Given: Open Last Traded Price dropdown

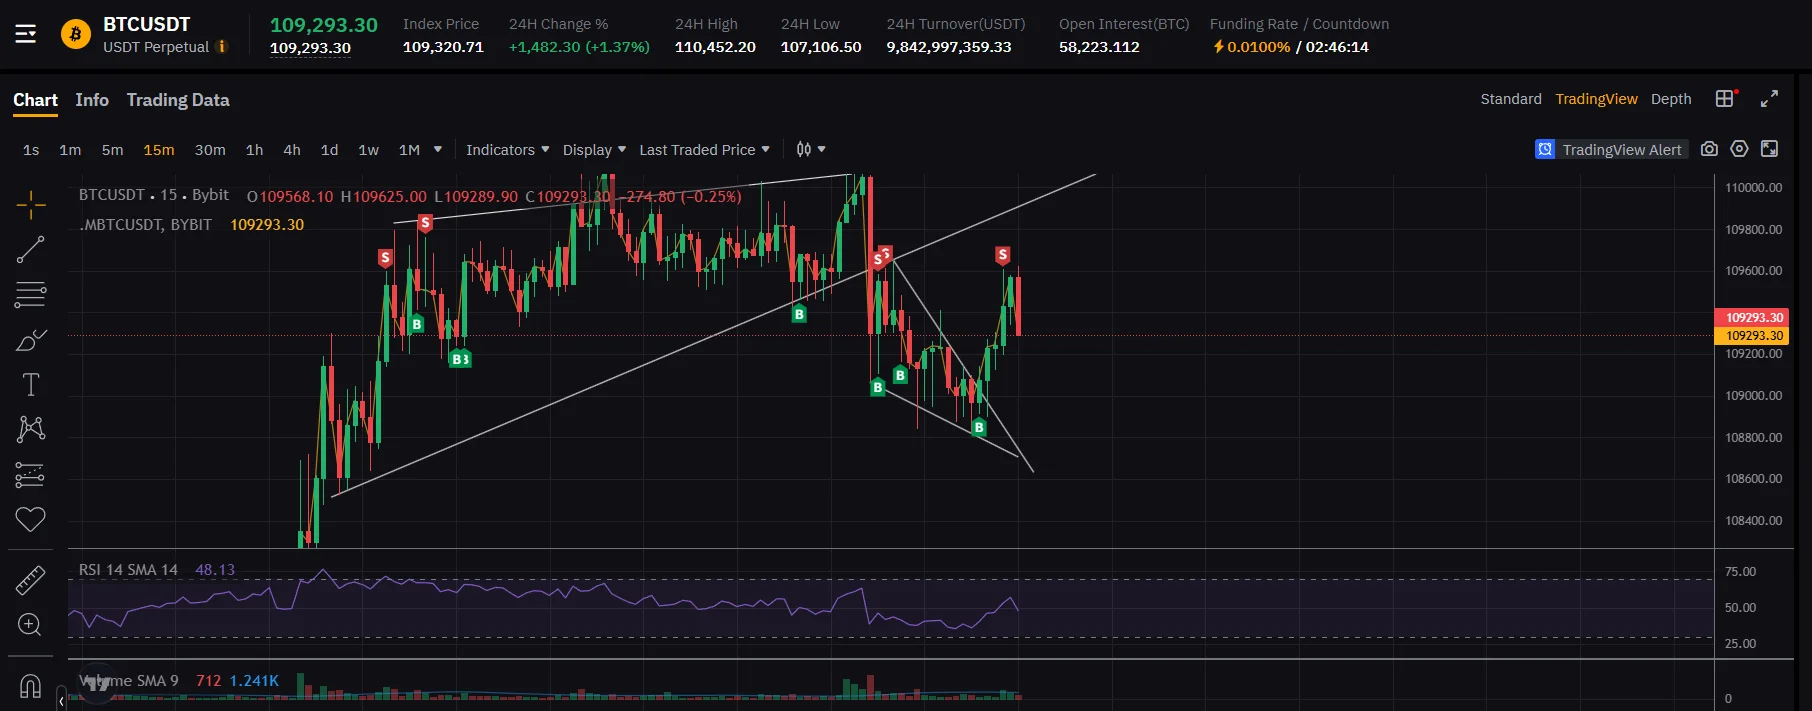Looking at the screenshot, I should click(705, 150).
